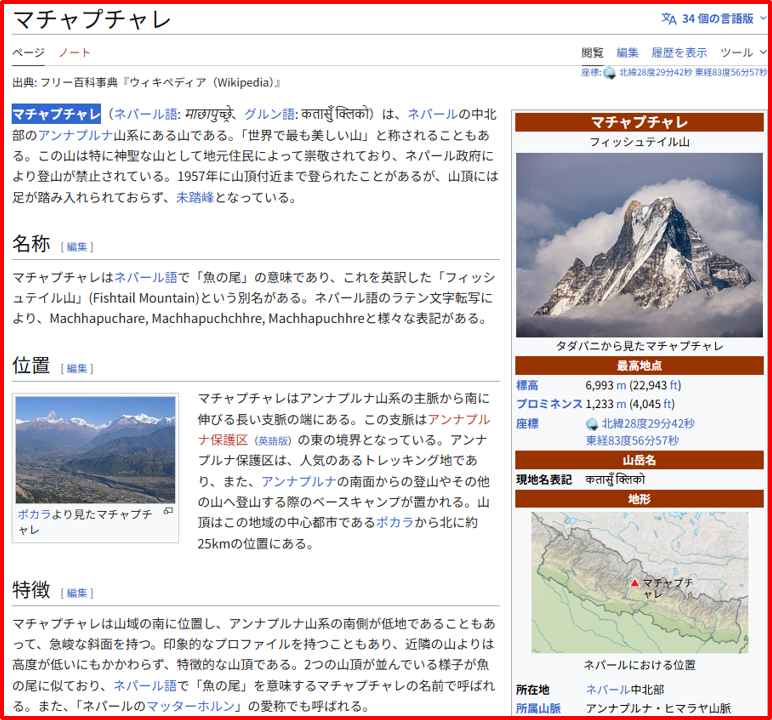Expand the ツール menu
Screen dimensions: 772x720
[x=743, y=53]
